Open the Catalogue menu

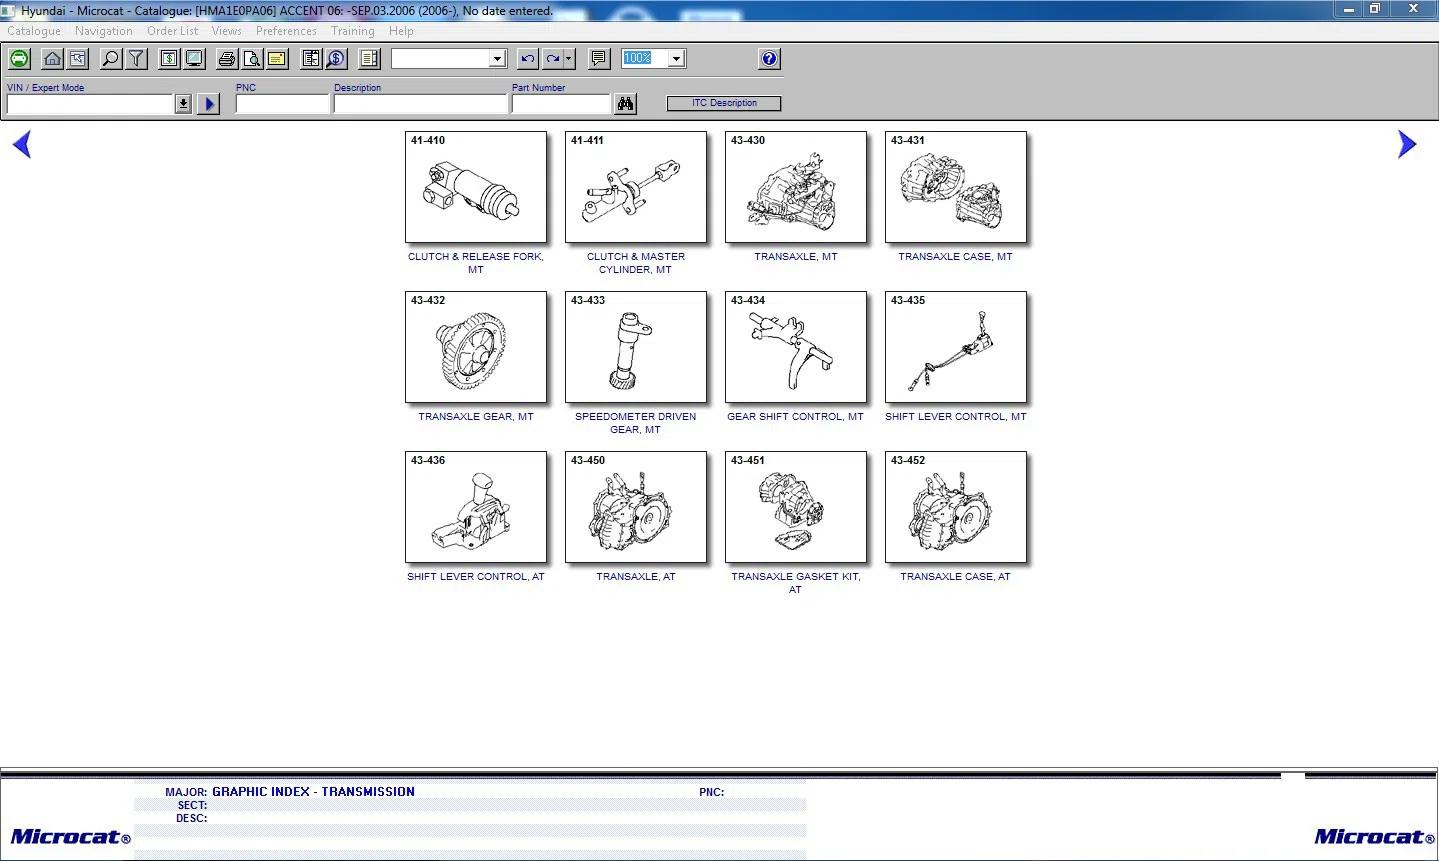[34, 31]
